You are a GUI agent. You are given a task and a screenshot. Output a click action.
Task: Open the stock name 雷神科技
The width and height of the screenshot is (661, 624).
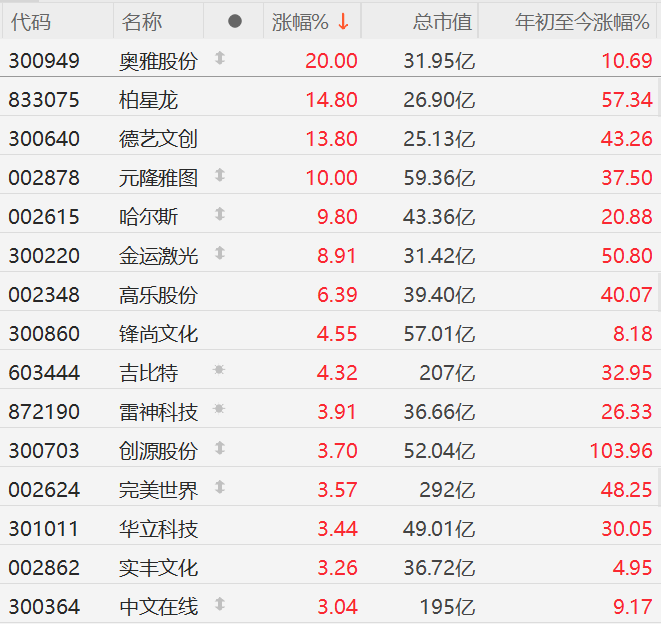click(x=158, y=412)
